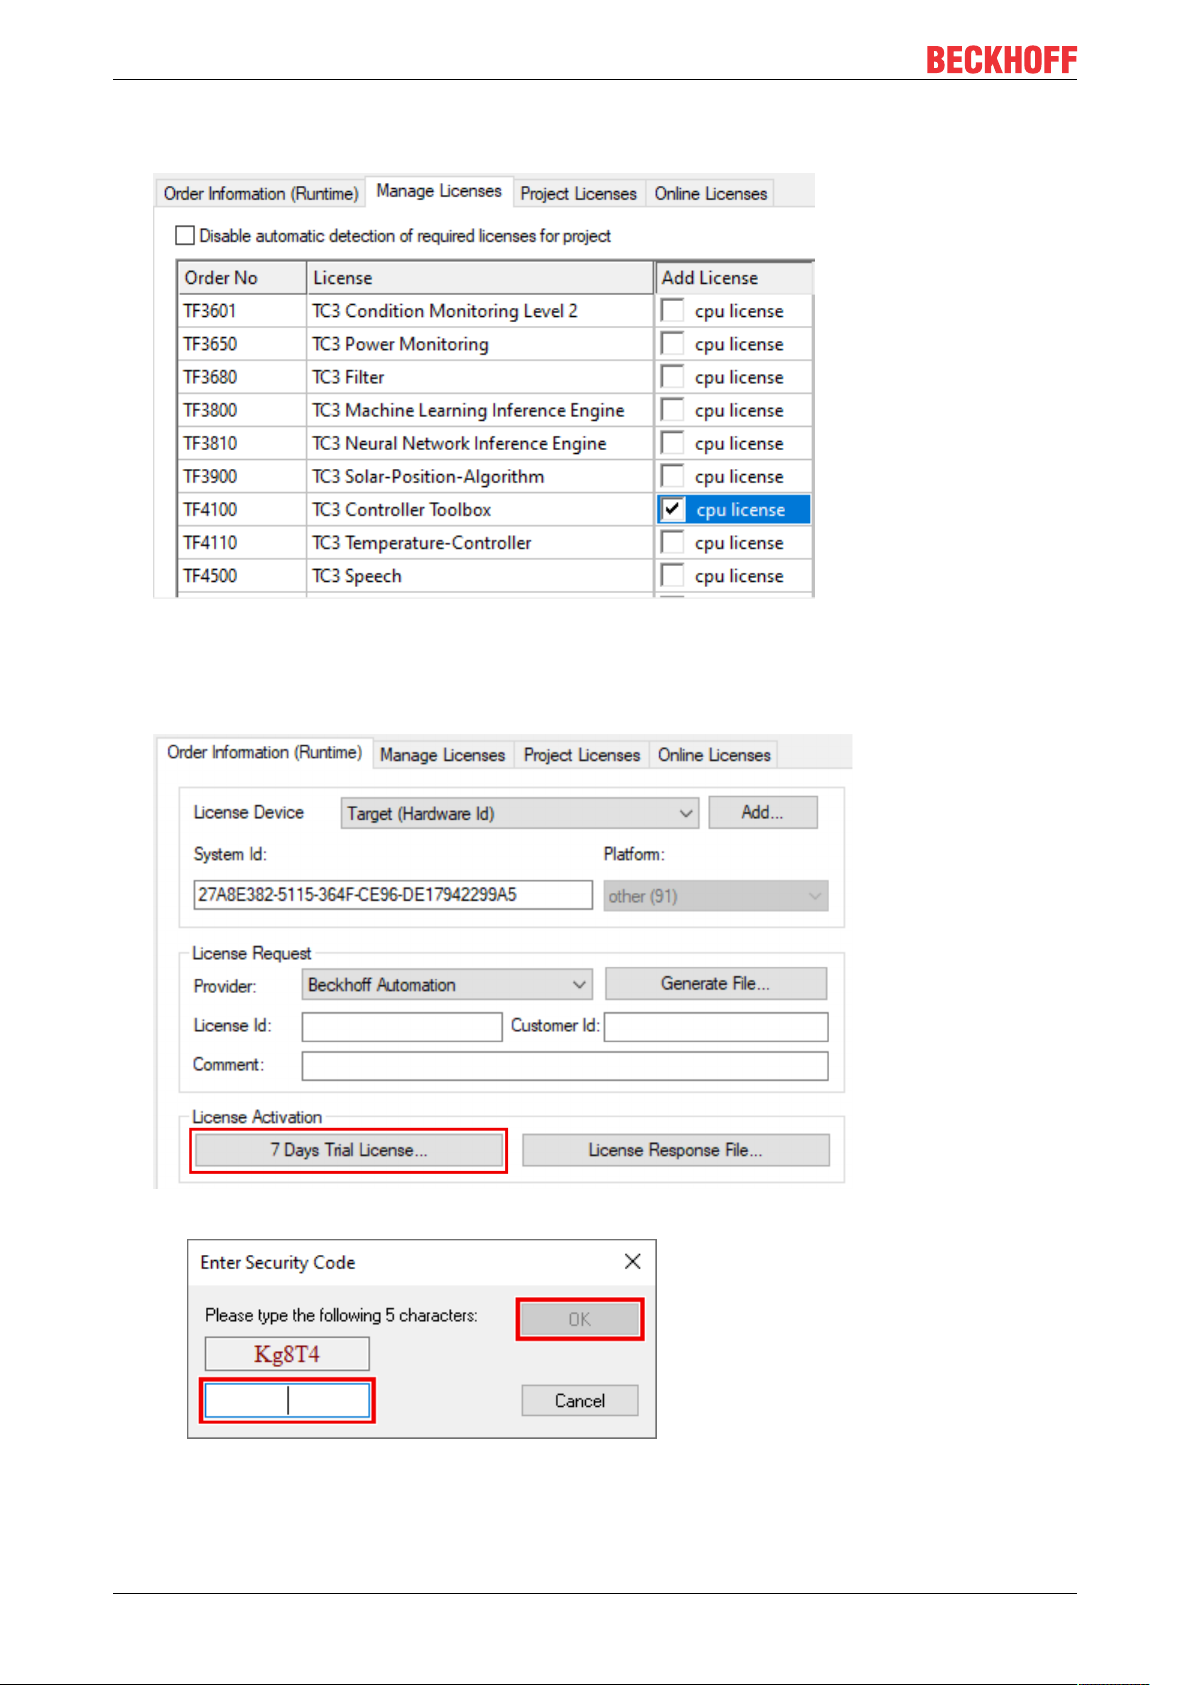The height and width of the screenshot is (1685, 1192).
Task: Click order number TF4110
Action: 210,542
